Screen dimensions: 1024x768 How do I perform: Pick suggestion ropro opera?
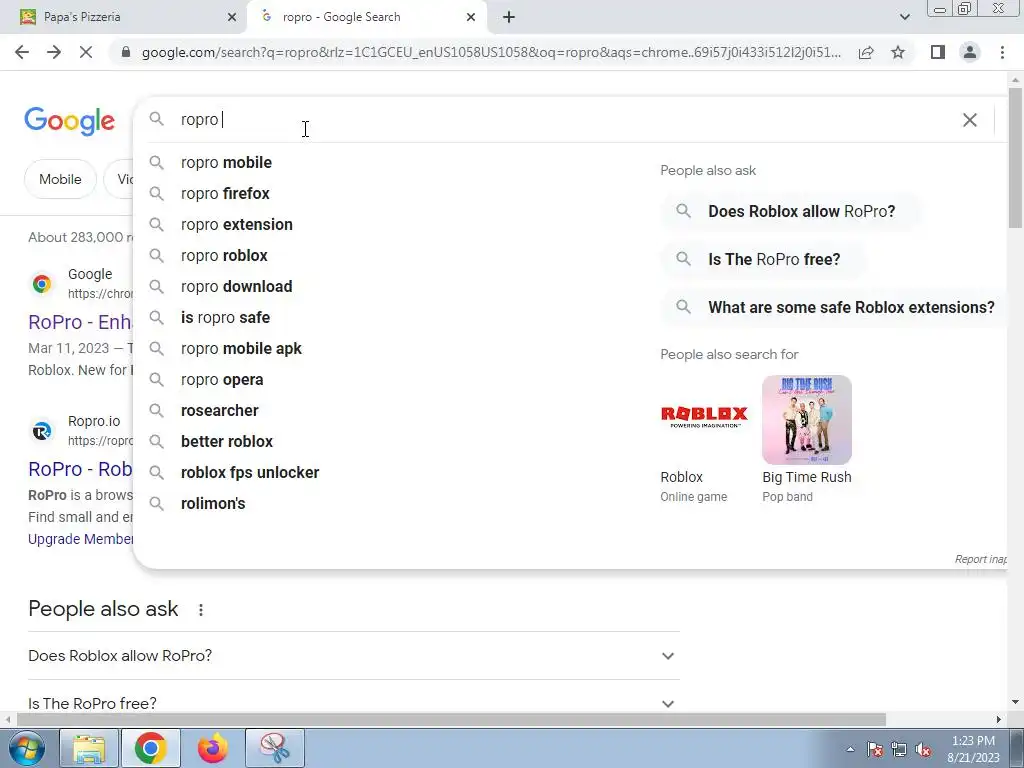point(222,379)
